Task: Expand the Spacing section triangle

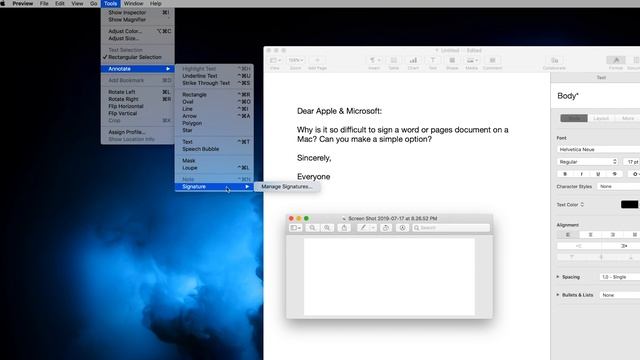Action: click(x=558, y=277)
